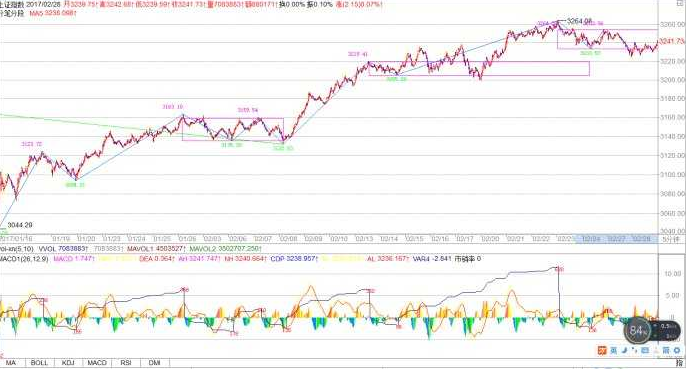
Task: Click the 指 button at bottom right
Action: coord(679,363)
